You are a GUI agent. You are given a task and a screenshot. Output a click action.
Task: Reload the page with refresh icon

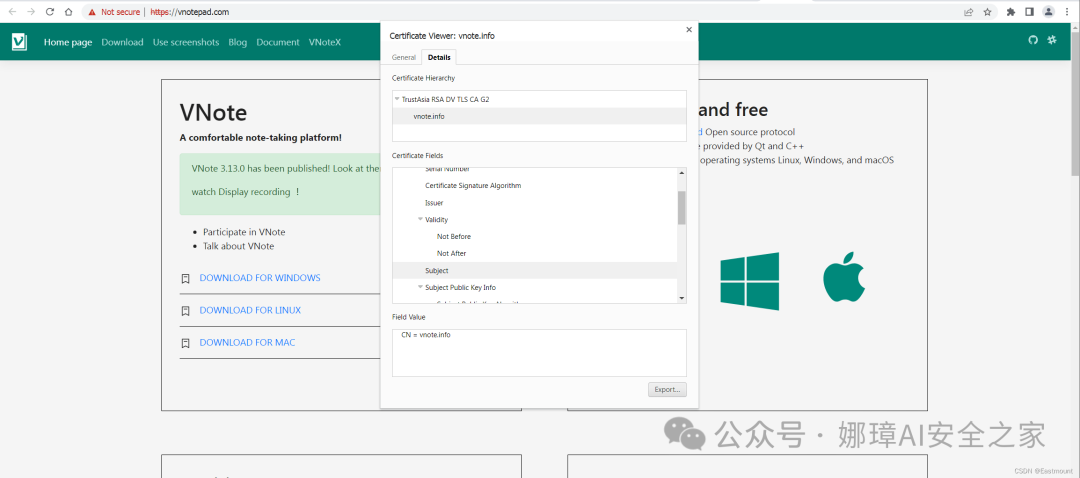click(50, 12)
